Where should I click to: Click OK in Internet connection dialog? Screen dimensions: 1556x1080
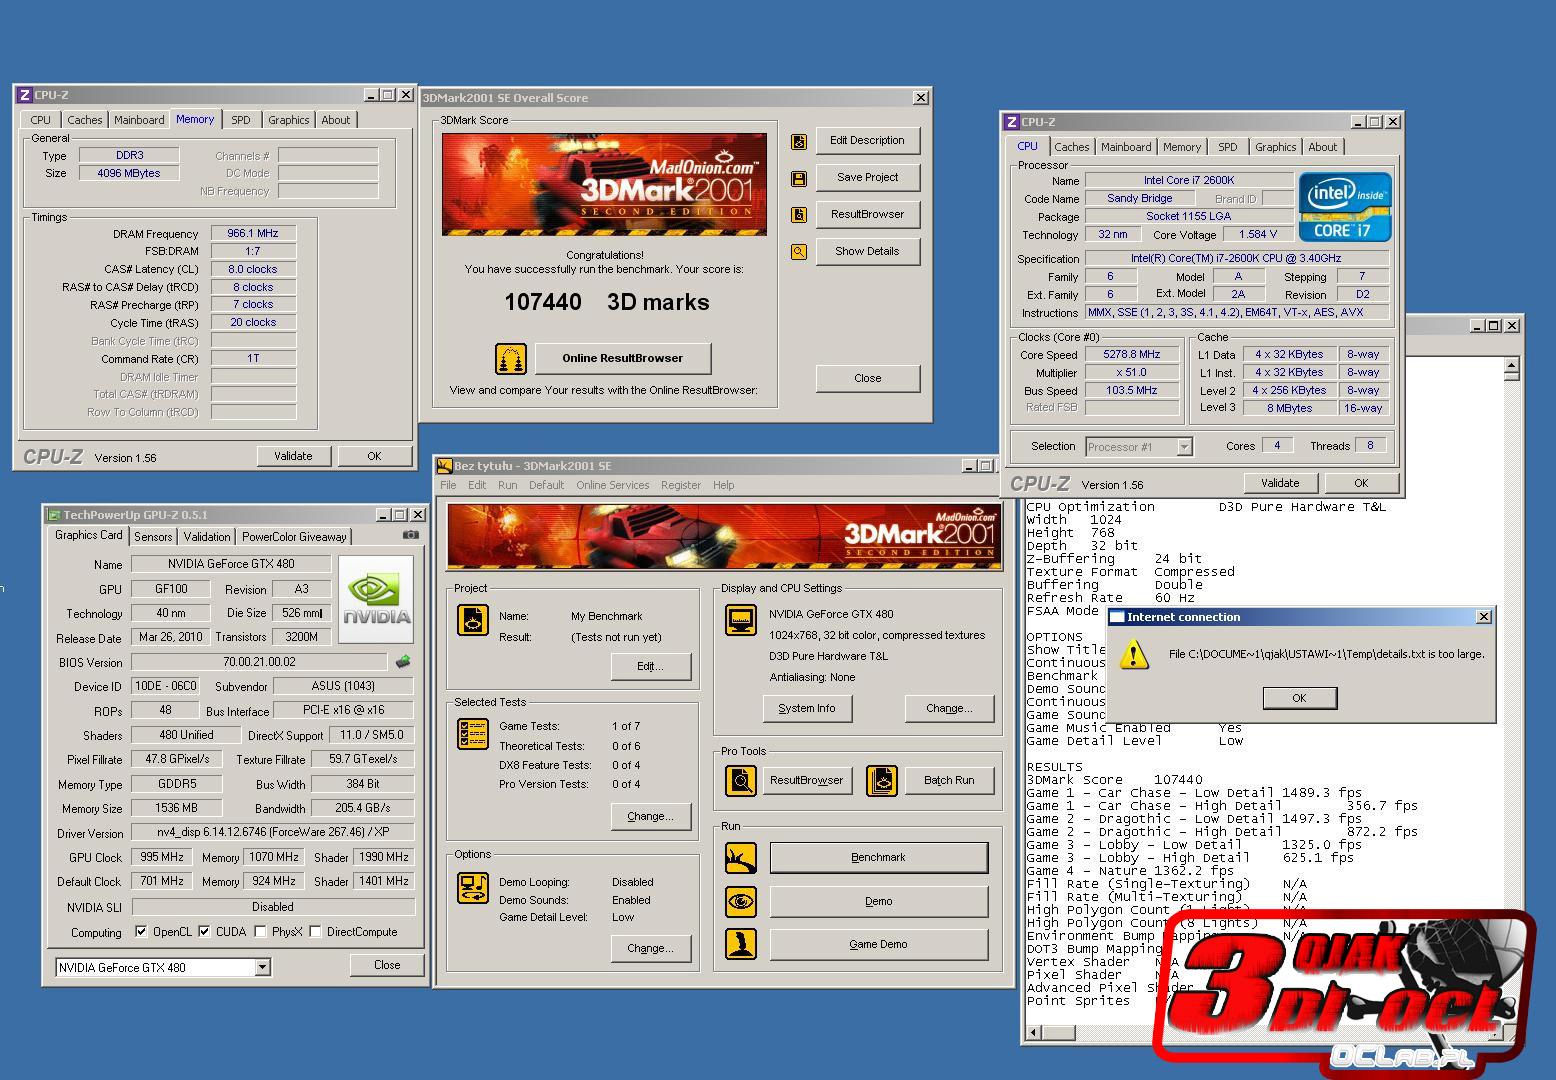pos(1299,698)
